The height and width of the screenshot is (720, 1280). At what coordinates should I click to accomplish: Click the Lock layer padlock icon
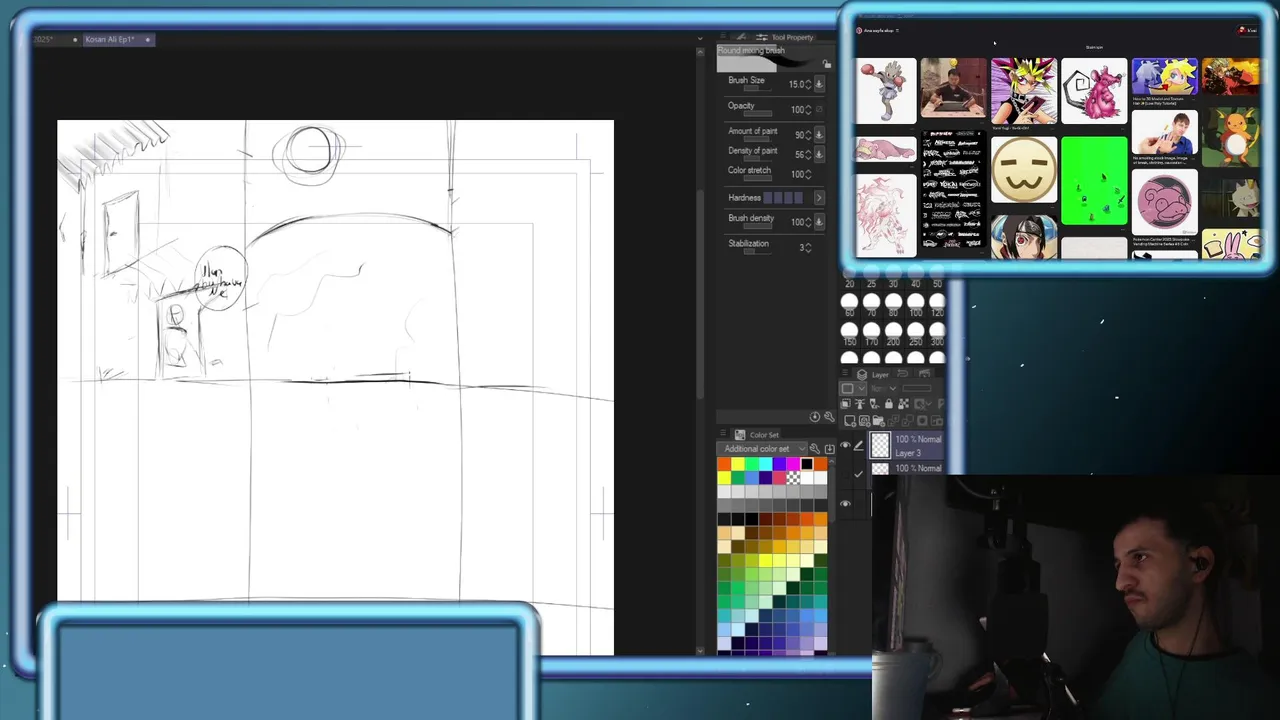(x=889, y=404)
